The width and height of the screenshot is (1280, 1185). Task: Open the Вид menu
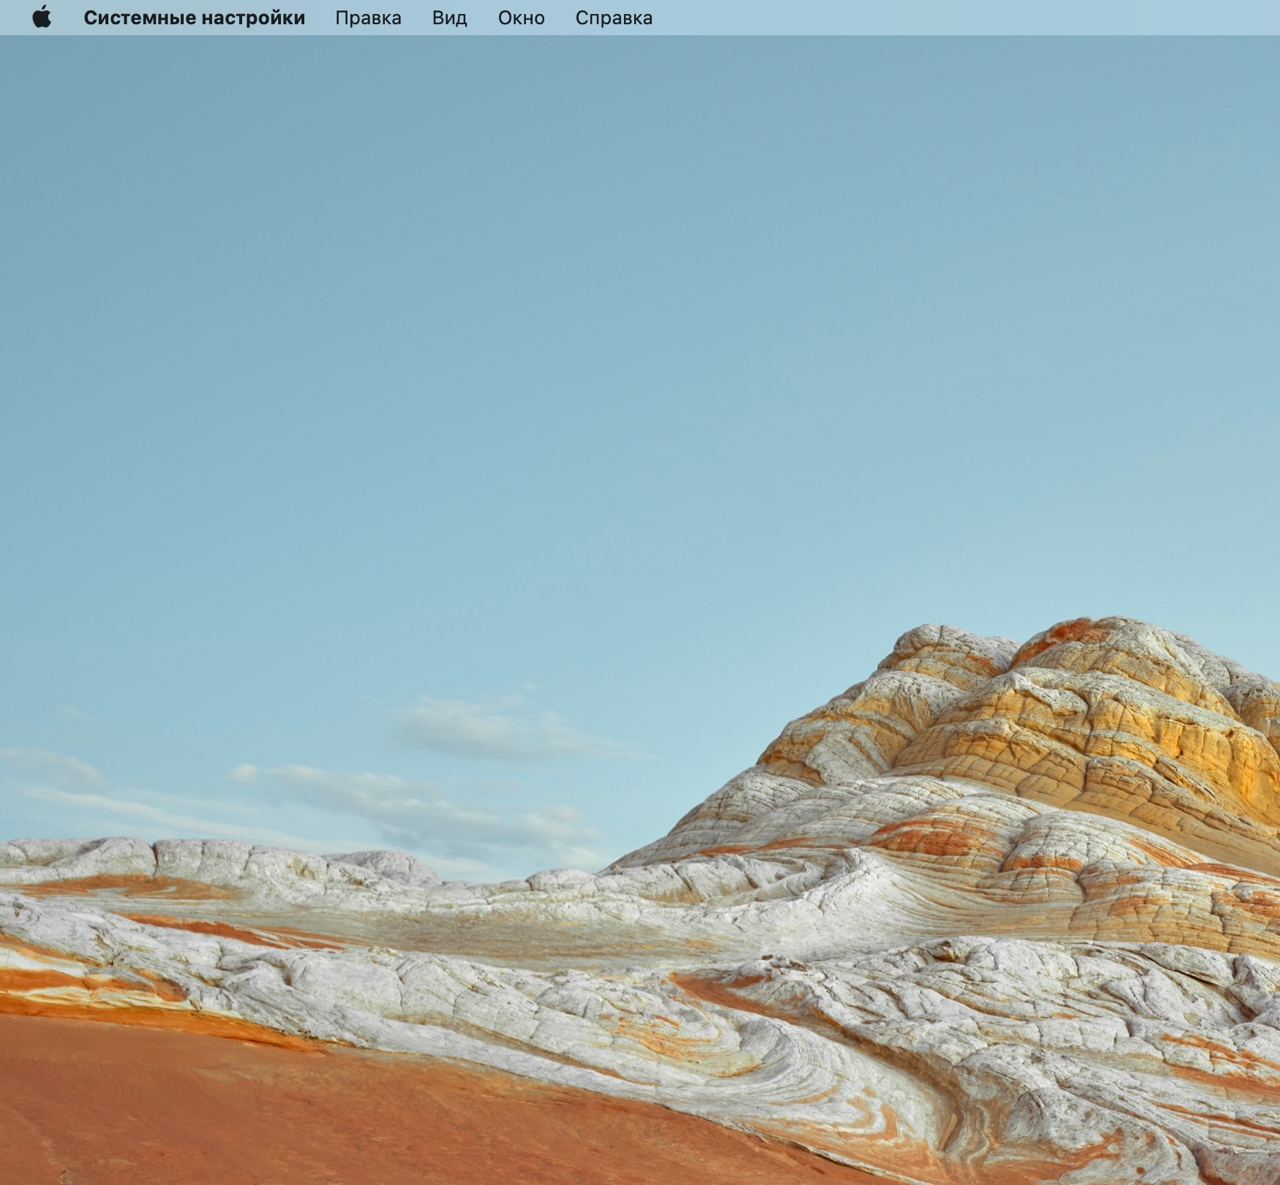coord(449,17)
